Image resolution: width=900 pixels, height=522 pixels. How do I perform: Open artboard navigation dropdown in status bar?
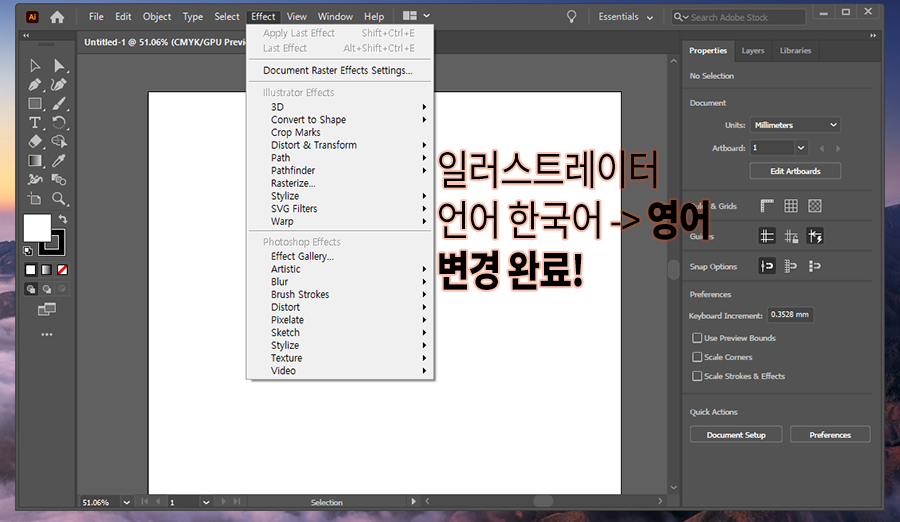pyautogui.click(x=205, y=502)
